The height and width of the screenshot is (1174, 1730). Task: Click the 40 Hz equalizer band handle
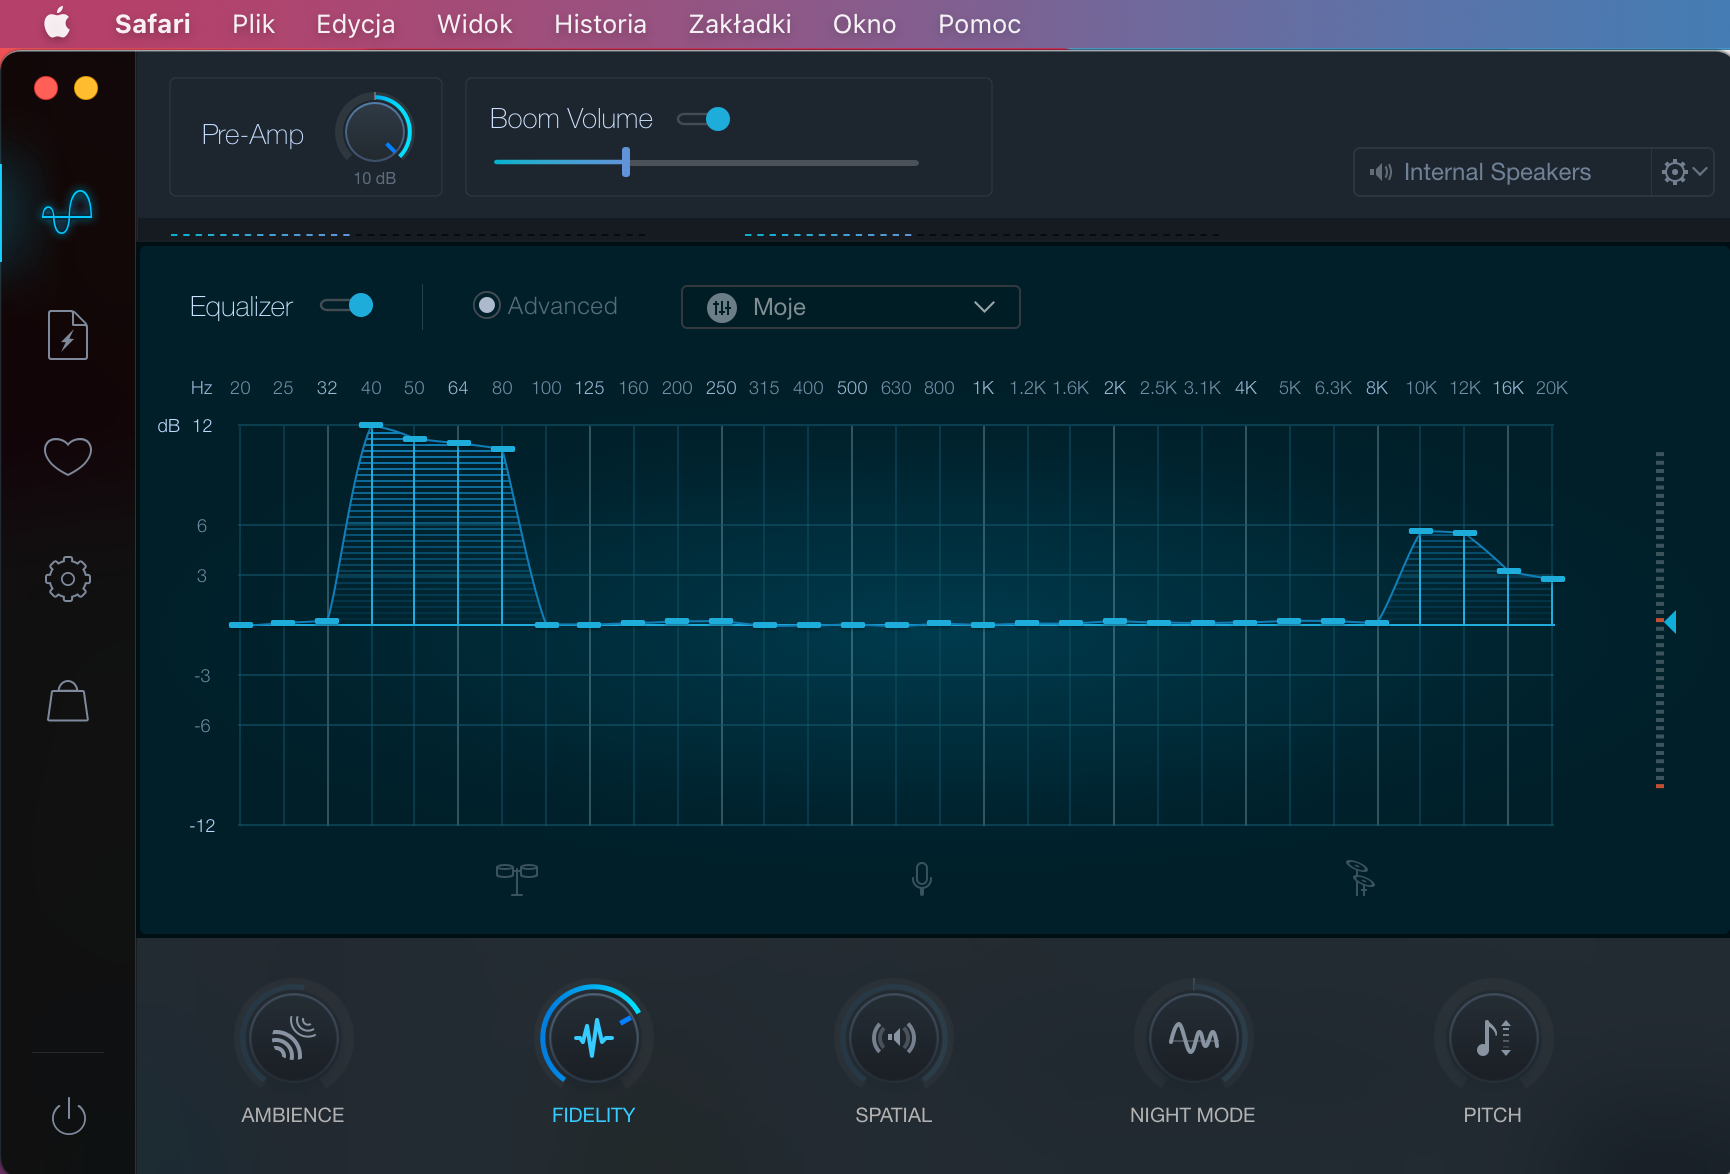[371, 425]
